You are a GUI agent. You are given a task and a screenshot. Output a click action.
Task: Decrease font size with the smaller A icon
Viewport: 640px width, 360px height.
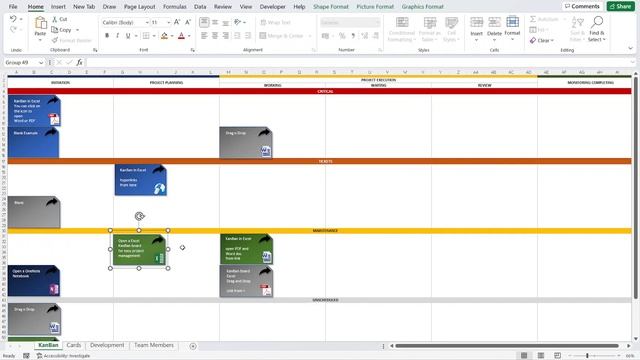pos(188,22)
